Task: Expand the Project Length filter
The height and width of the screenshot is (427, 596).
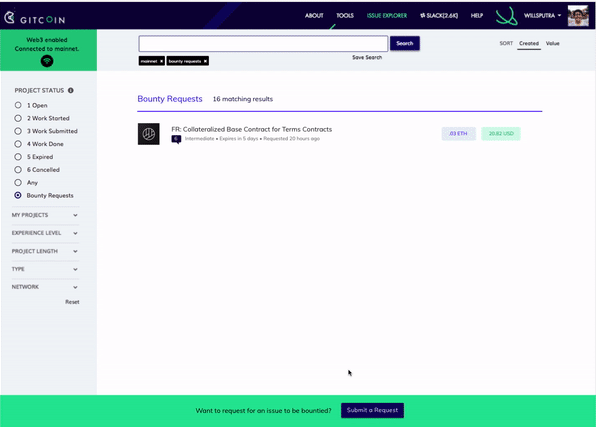Action: [45, 251]
